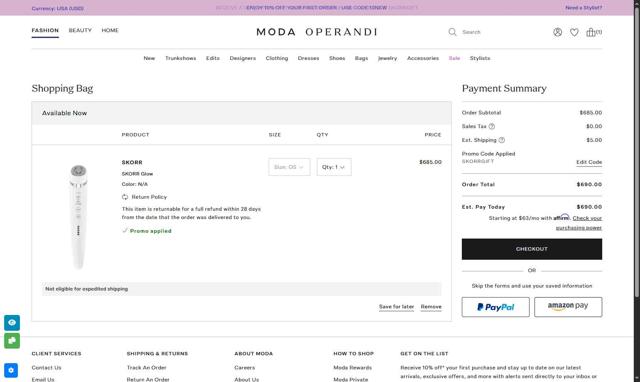Switch to the Home tab
The height and width of the screenshot is (382, 640).
click(110, 31)
